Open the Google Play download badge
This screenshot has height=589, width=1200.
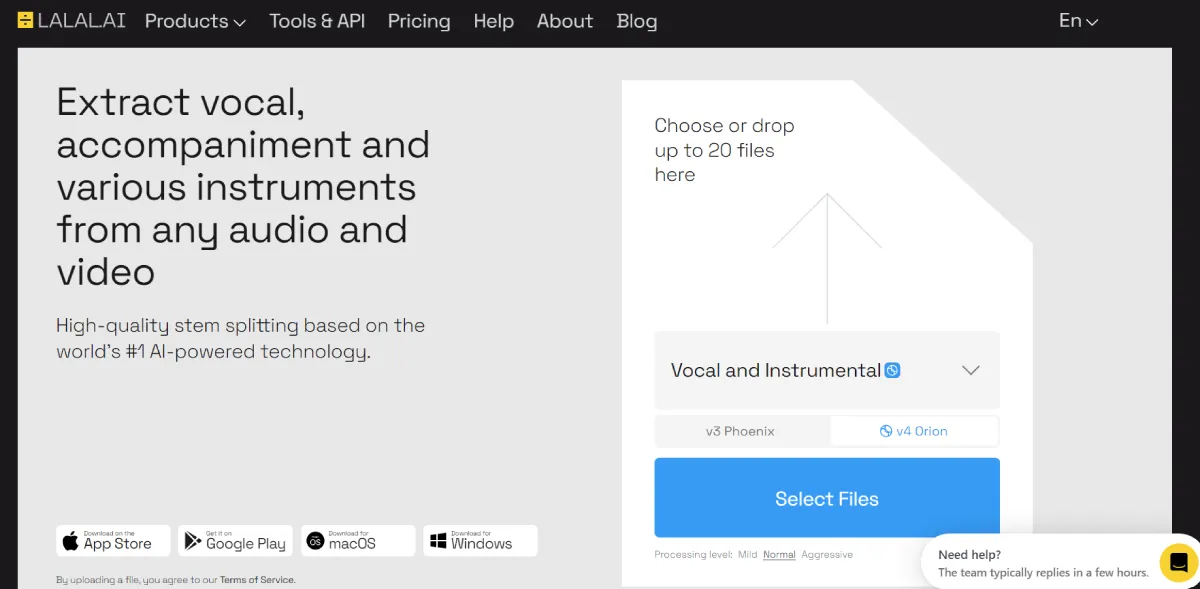coord(235,541)
